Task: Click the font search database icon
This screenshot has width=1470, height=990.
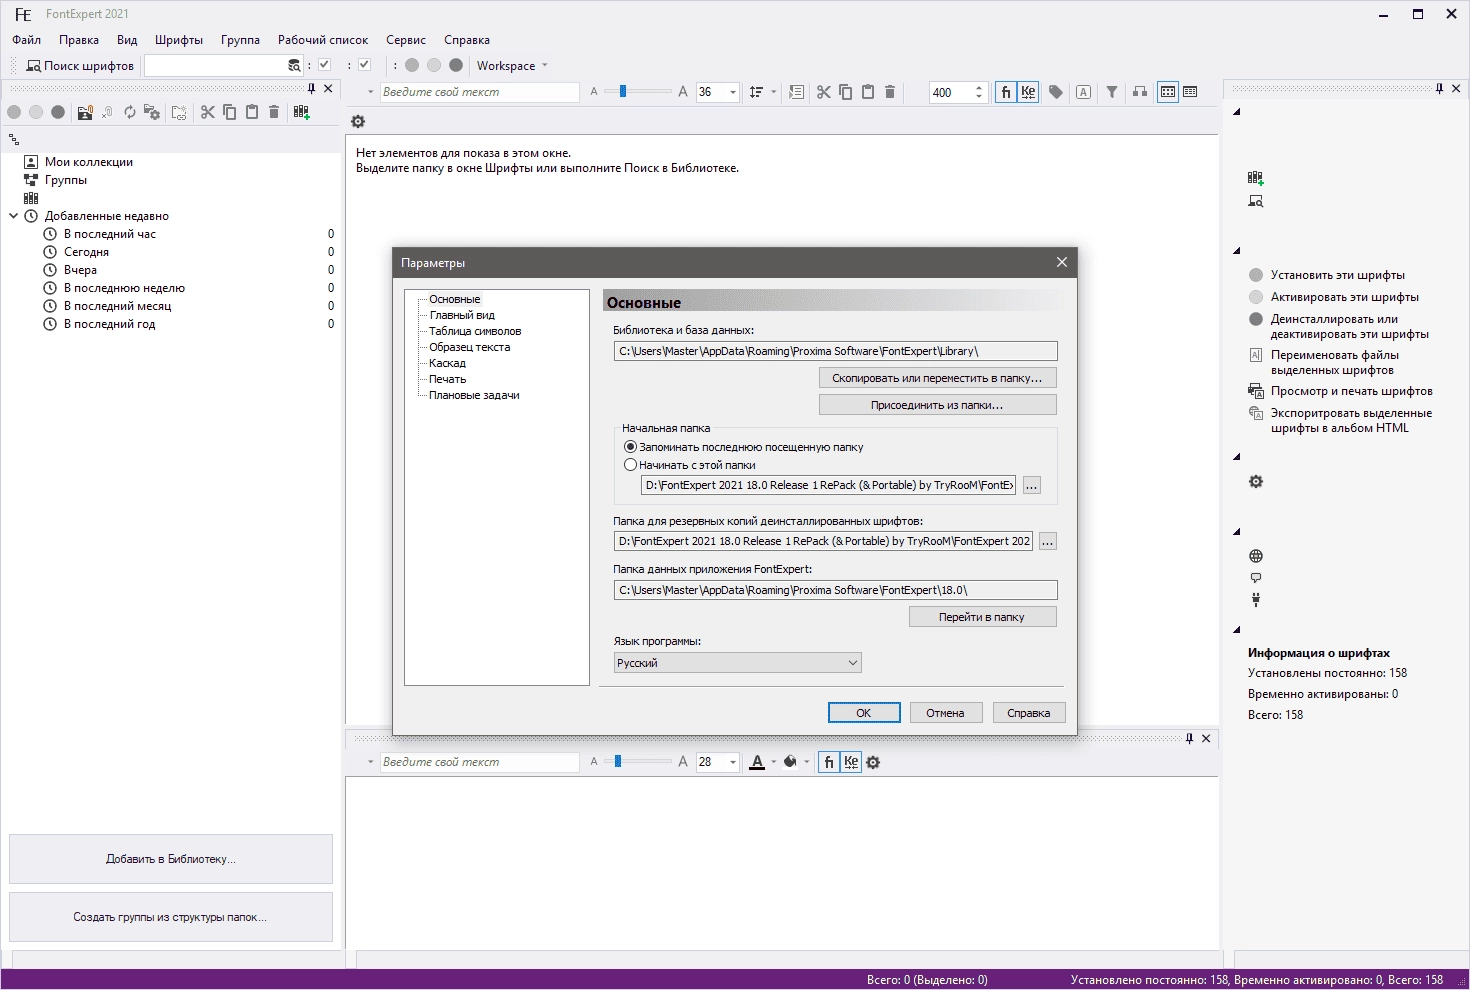Action: [x=294, y=66]
